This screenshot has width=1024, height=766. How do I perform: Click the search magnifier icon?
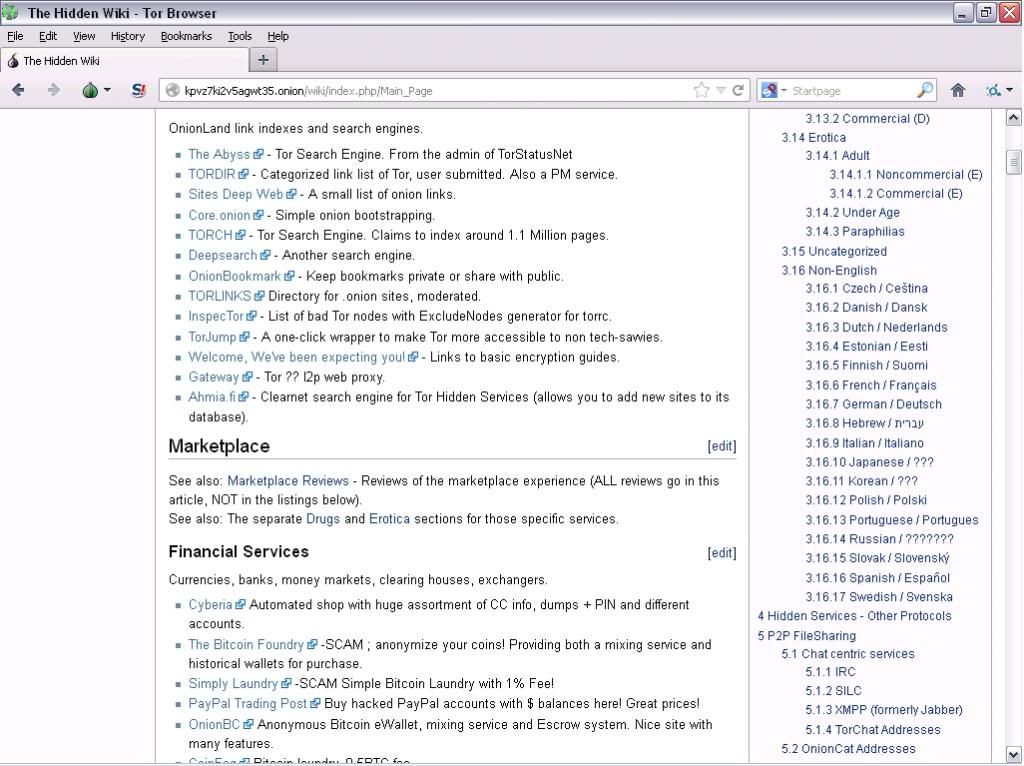click(x=925, y=90)
